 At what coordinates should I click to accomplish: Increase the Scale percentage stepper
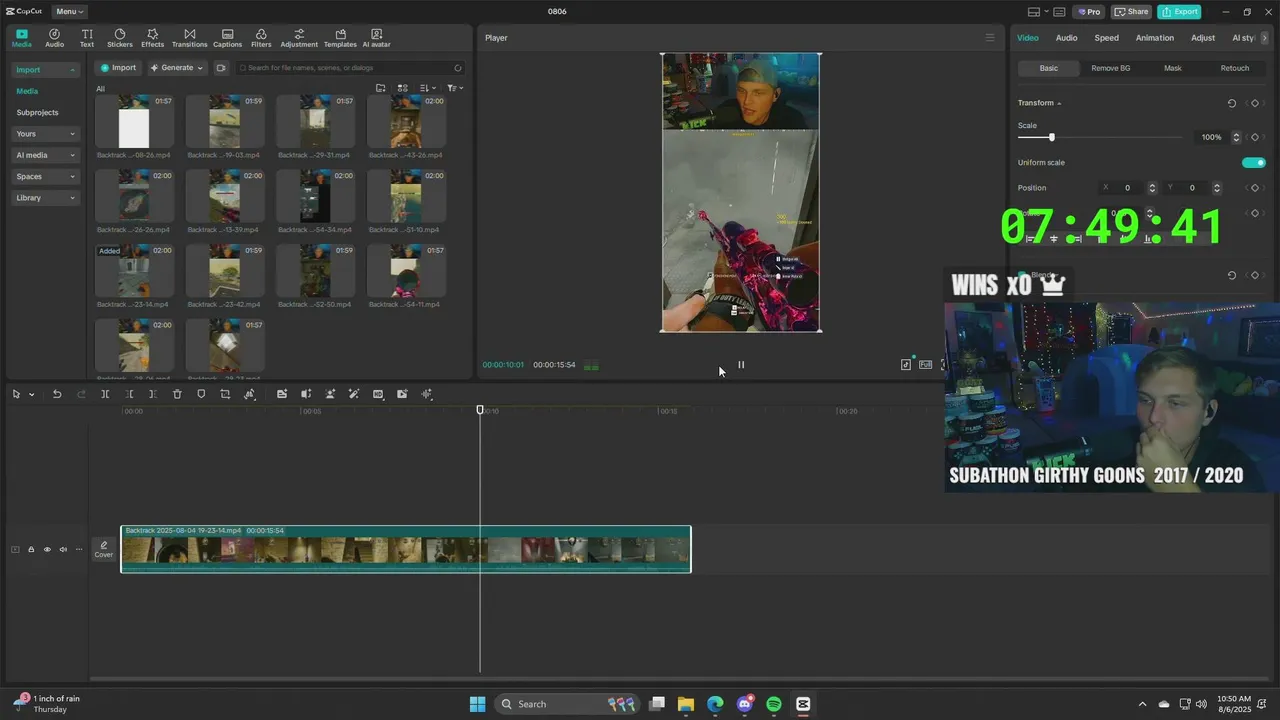point(1236,134)
